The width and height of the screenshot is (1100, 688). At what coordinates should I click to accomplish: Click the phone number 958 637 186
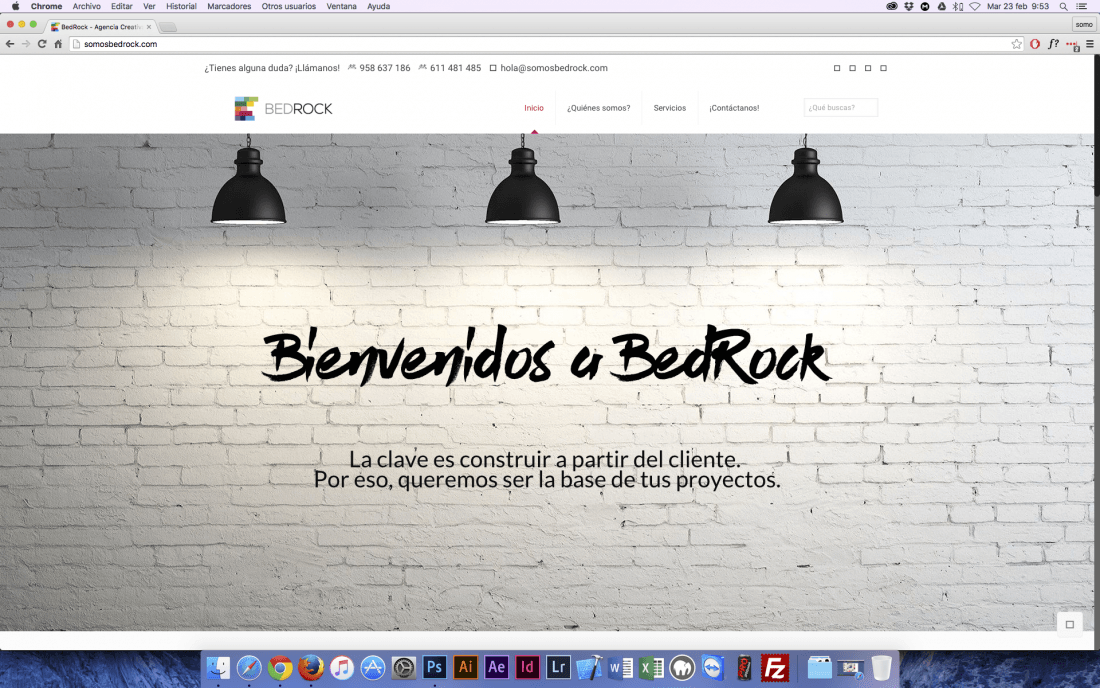click(384, 68)
